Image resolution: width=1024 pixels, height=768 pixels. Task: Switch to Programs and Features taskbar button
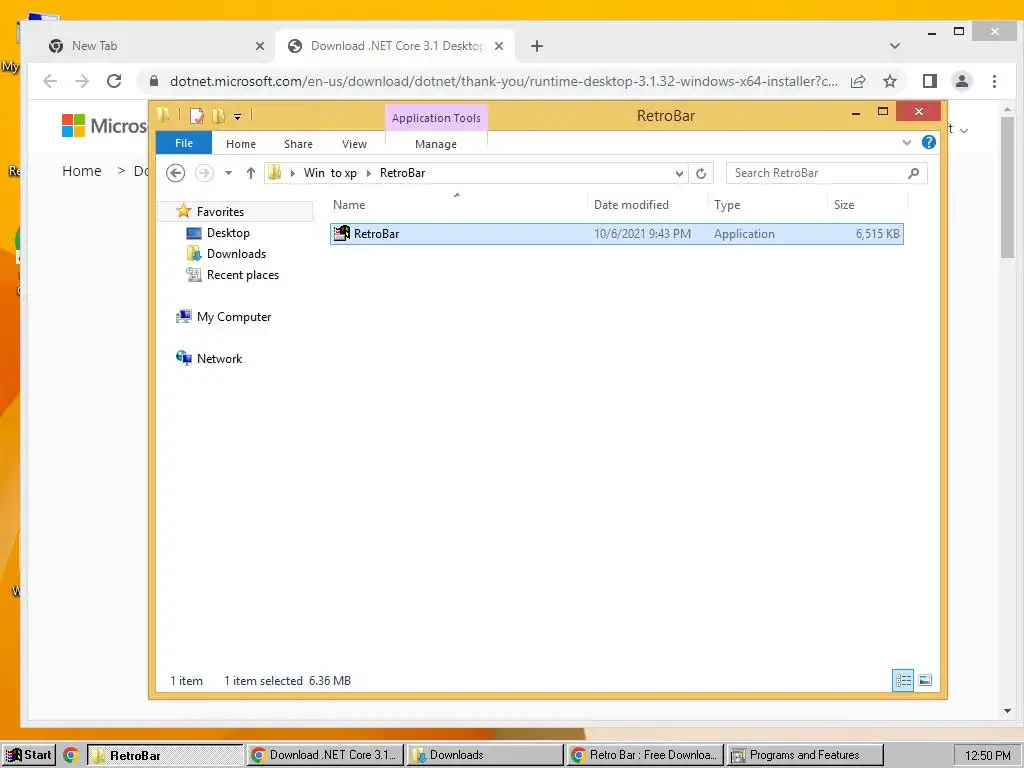pos(805,755)
